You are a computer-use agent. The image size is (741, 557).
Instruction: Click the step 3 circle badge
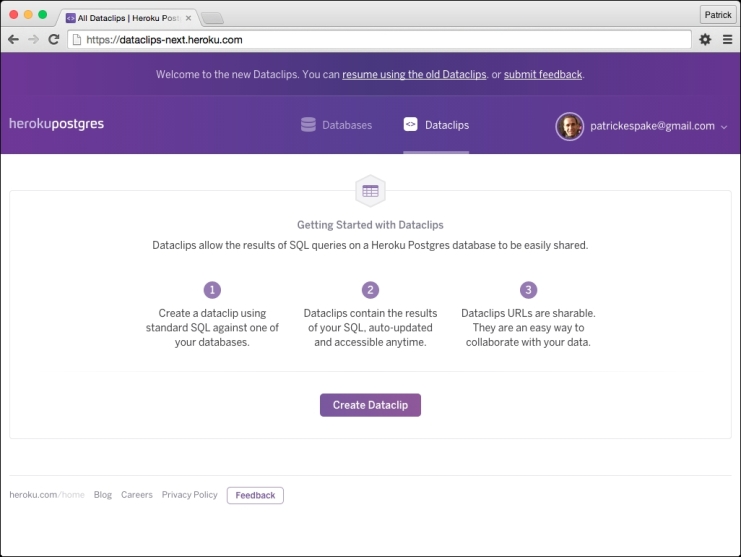pyautogui.click(x=528, y=290)
